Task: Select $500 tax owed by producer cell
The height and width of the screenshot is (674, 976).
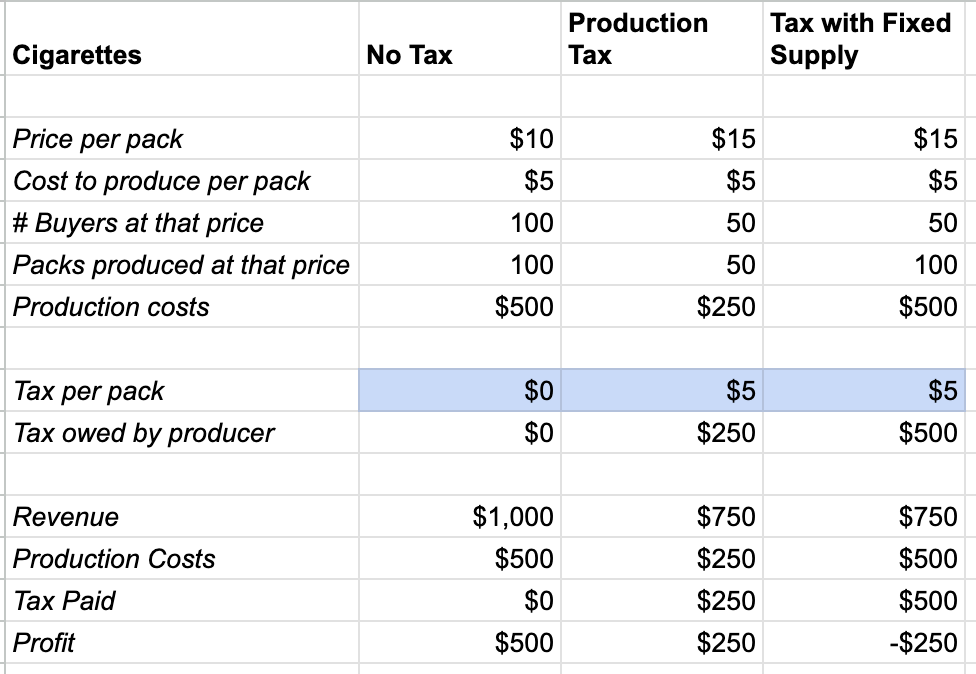Action: 864,433
